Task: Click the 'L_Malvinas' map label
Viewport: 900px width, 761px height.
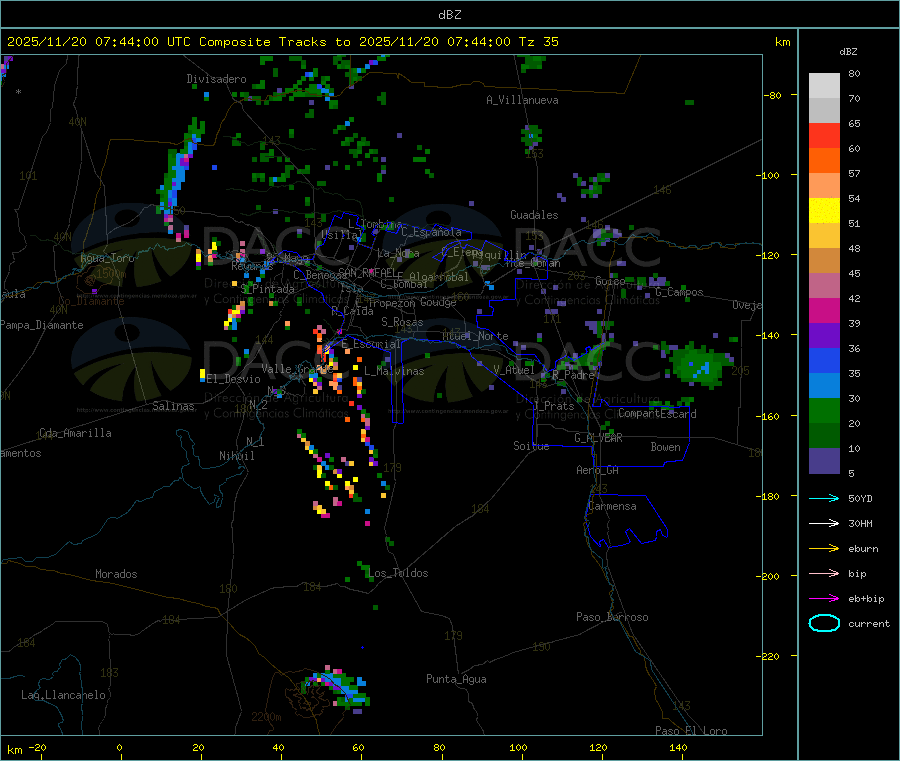Action: [x=394, y=371]
